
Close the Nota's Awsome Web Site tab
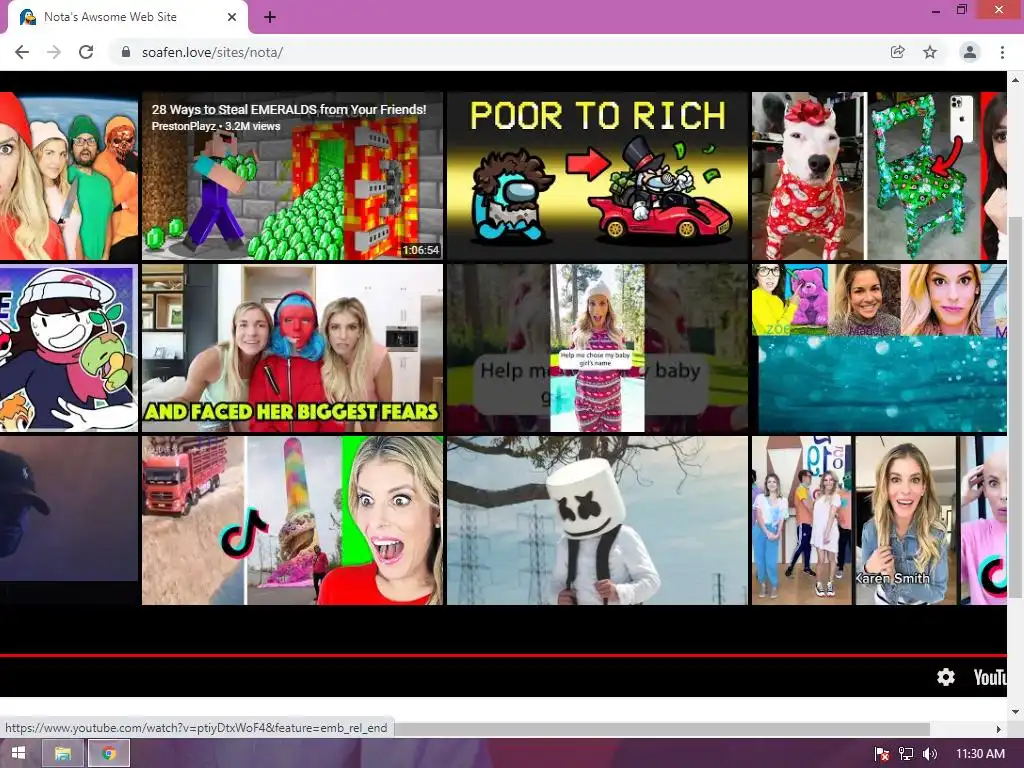[x=232, y=17]
